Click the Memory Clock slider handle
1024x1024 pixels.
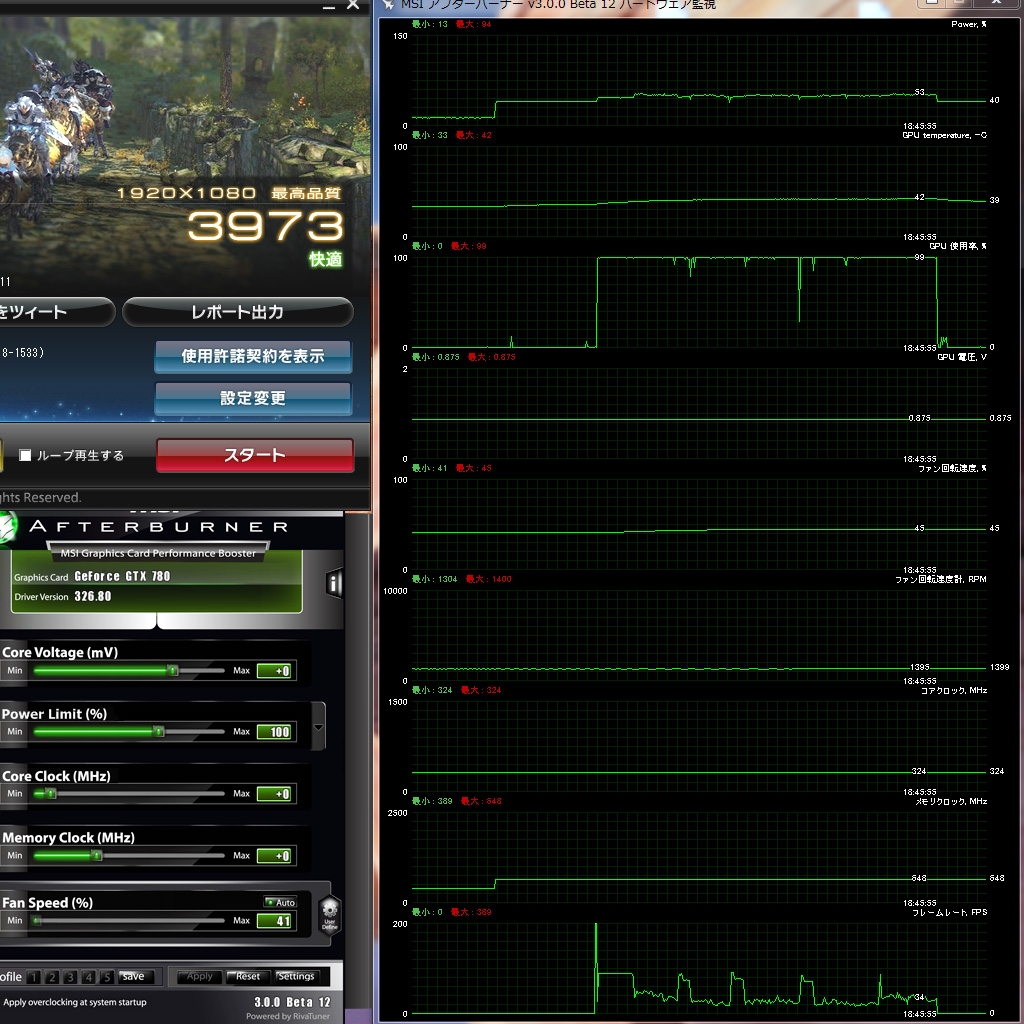[97, 856]
